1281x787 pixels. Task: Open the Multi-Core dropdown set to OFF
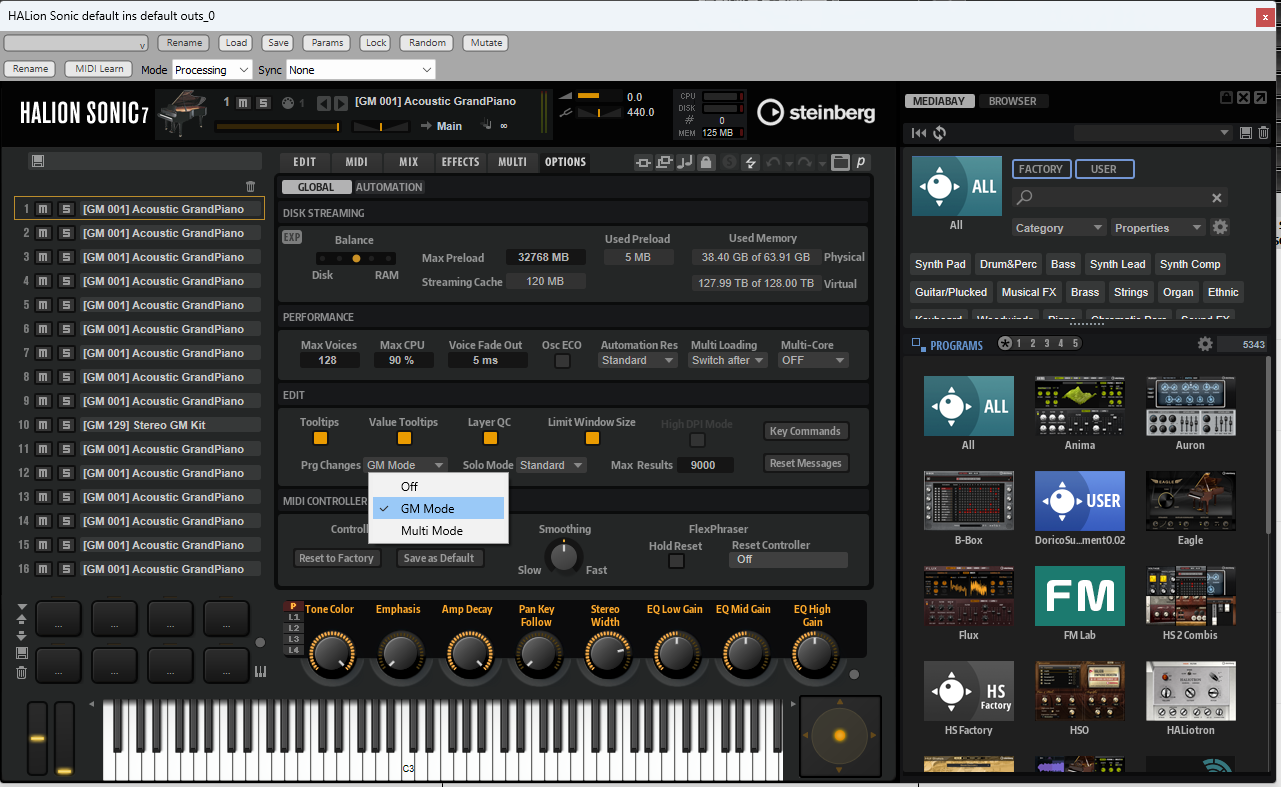pyautogui.click(x=813, y=360)
